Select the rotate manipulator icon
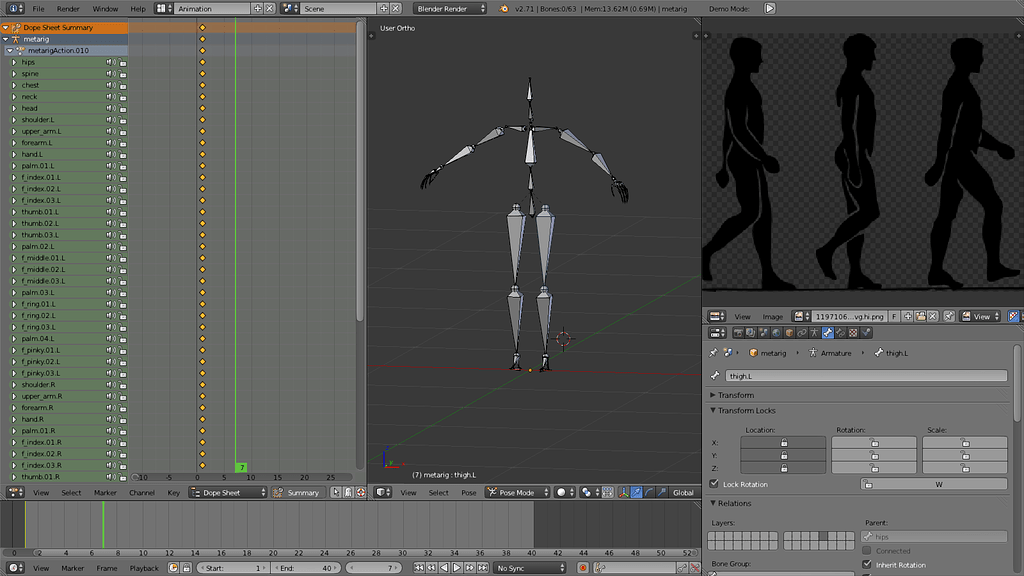 point(648,492)
